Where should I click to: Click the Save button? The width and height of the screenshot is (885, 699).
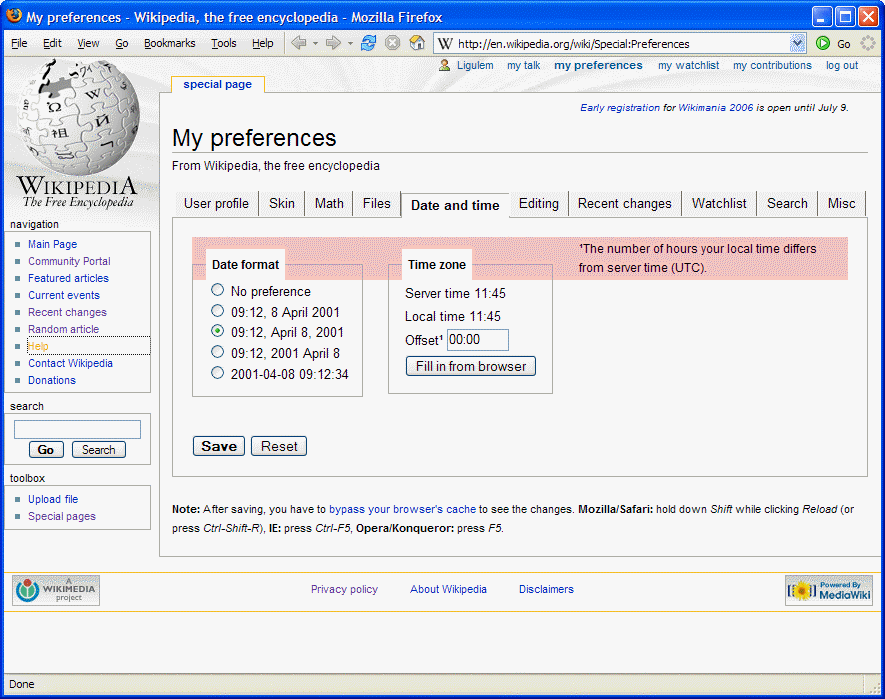coord(219,446)
